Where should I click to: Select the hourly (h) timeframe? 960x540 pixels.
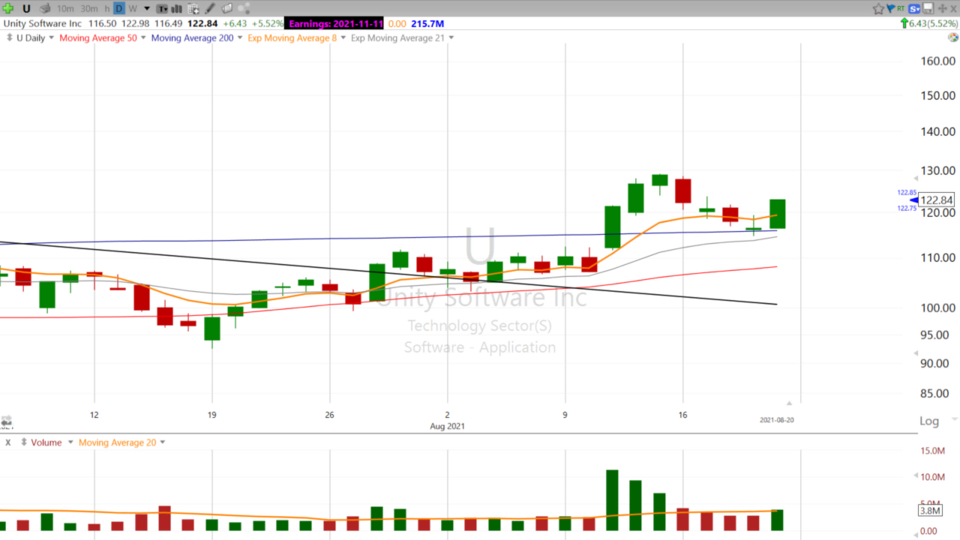click(x=107, y=9)
